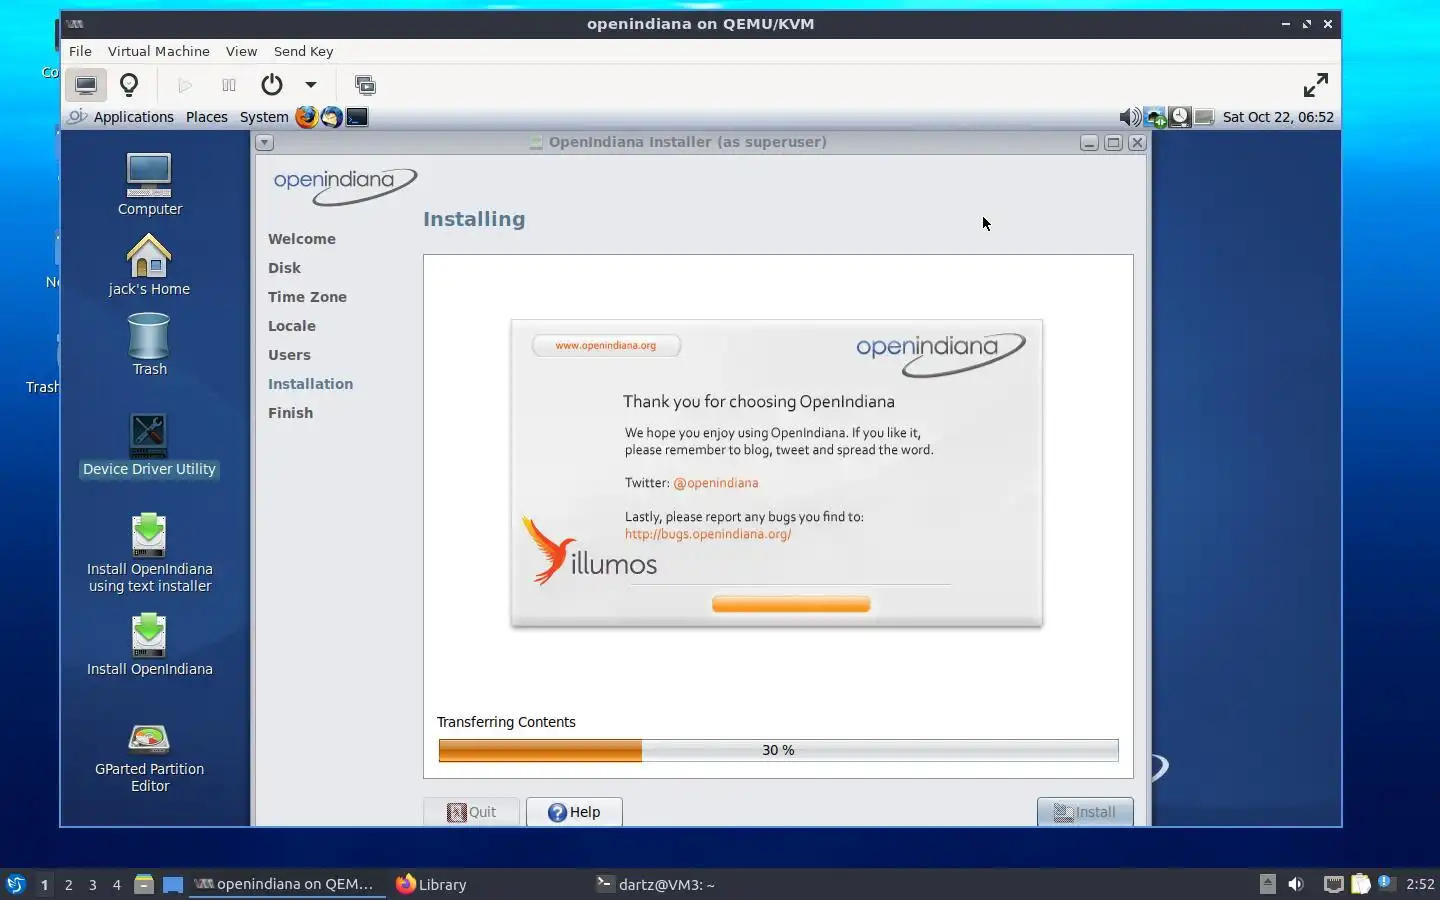Click the guest clock Sat Oct 22, 06:52
The height and width of the screenshot is (900, 1440).
point(1278,117)
